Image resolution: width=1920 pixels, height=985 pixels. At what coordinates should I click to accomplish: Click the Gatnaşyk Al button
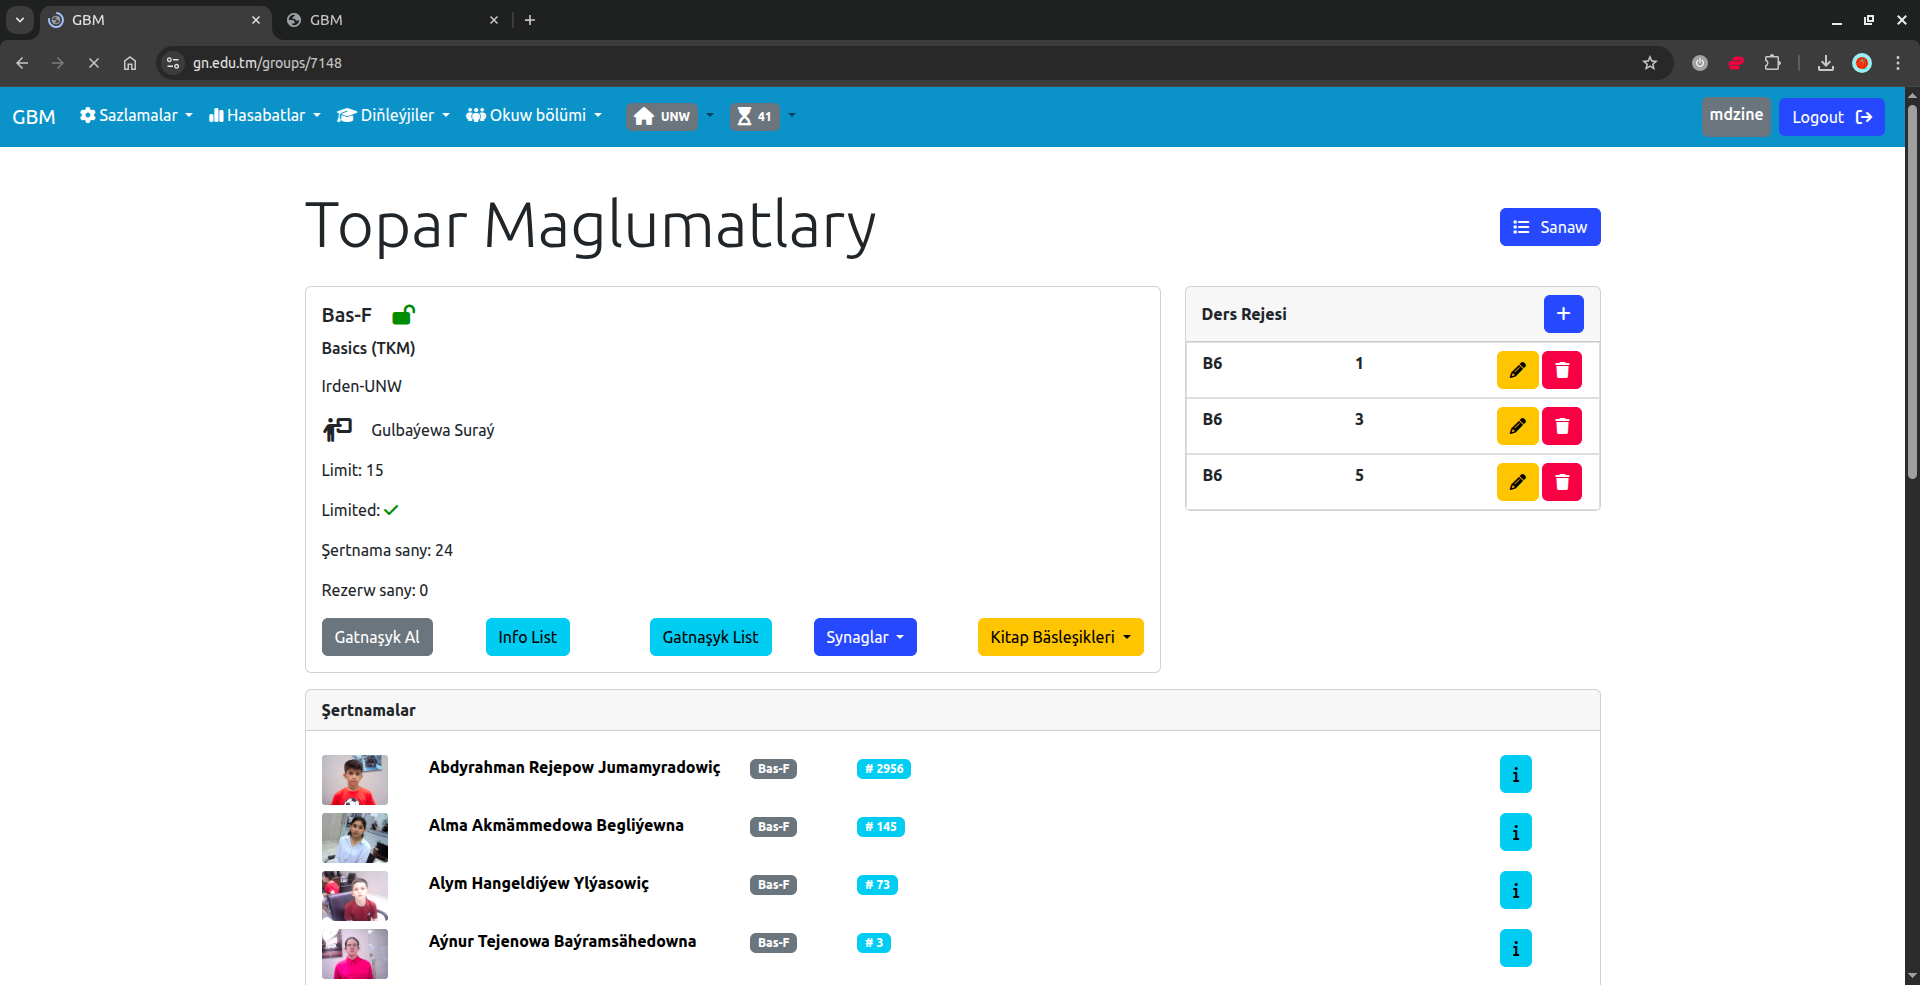click(377, 637)
